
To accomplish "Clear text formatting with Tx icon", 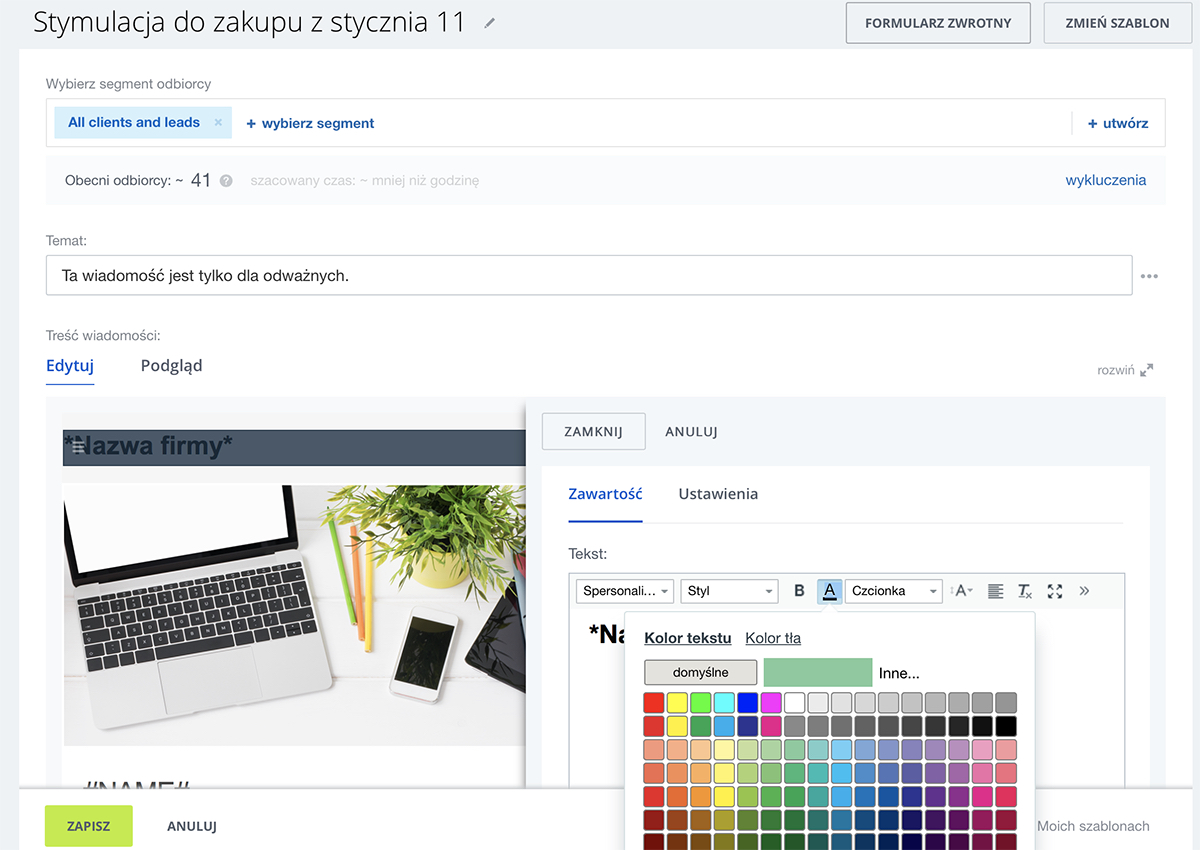I will click(x=1025, y=591).
